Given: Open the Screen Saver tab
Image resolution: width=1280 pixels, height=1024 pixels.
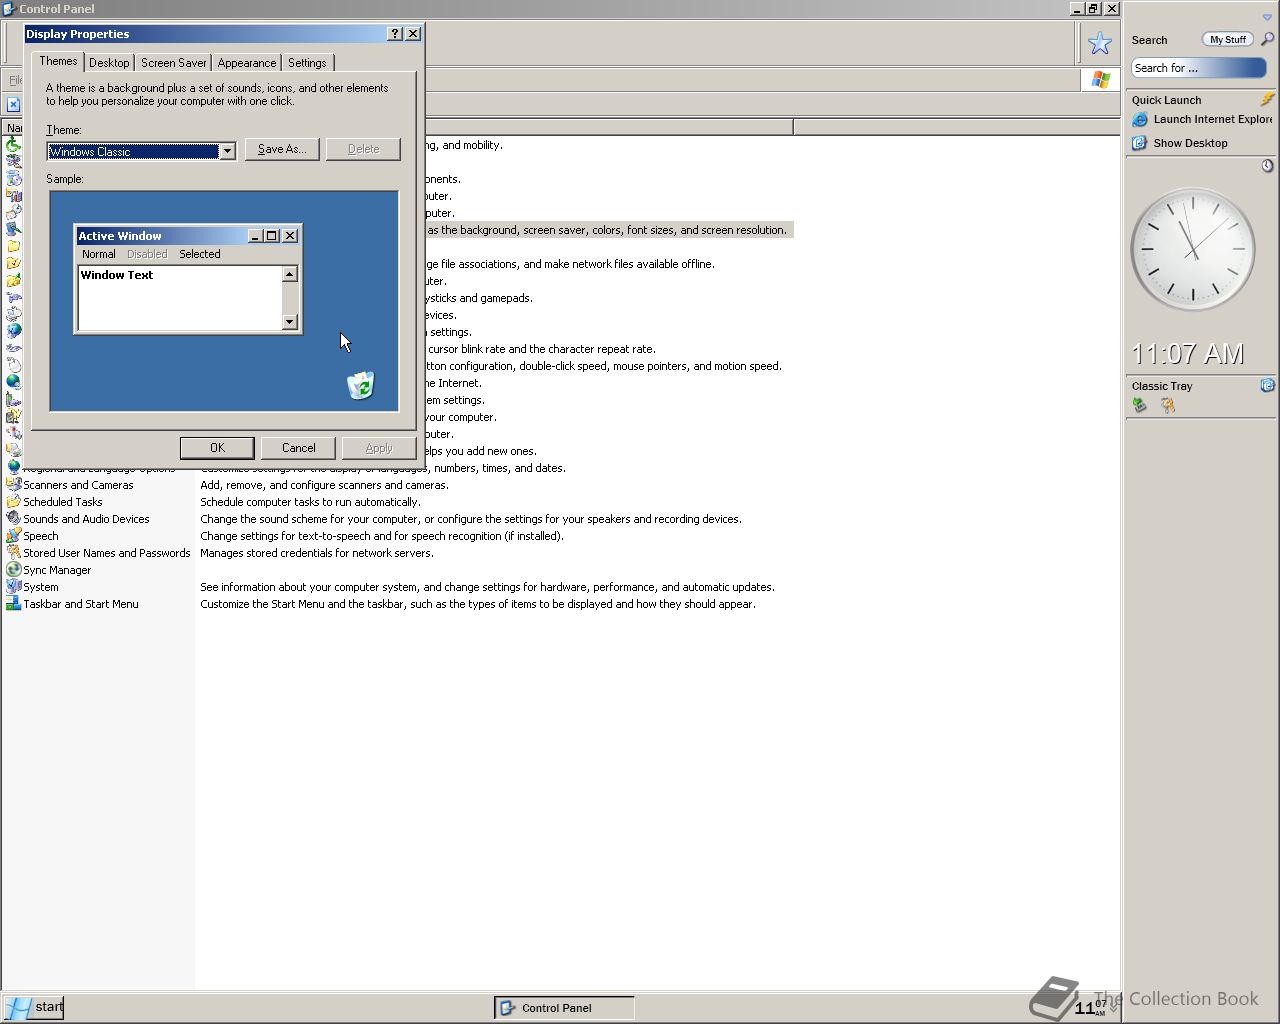Looking at the screenshot, I should pos(173,63).
